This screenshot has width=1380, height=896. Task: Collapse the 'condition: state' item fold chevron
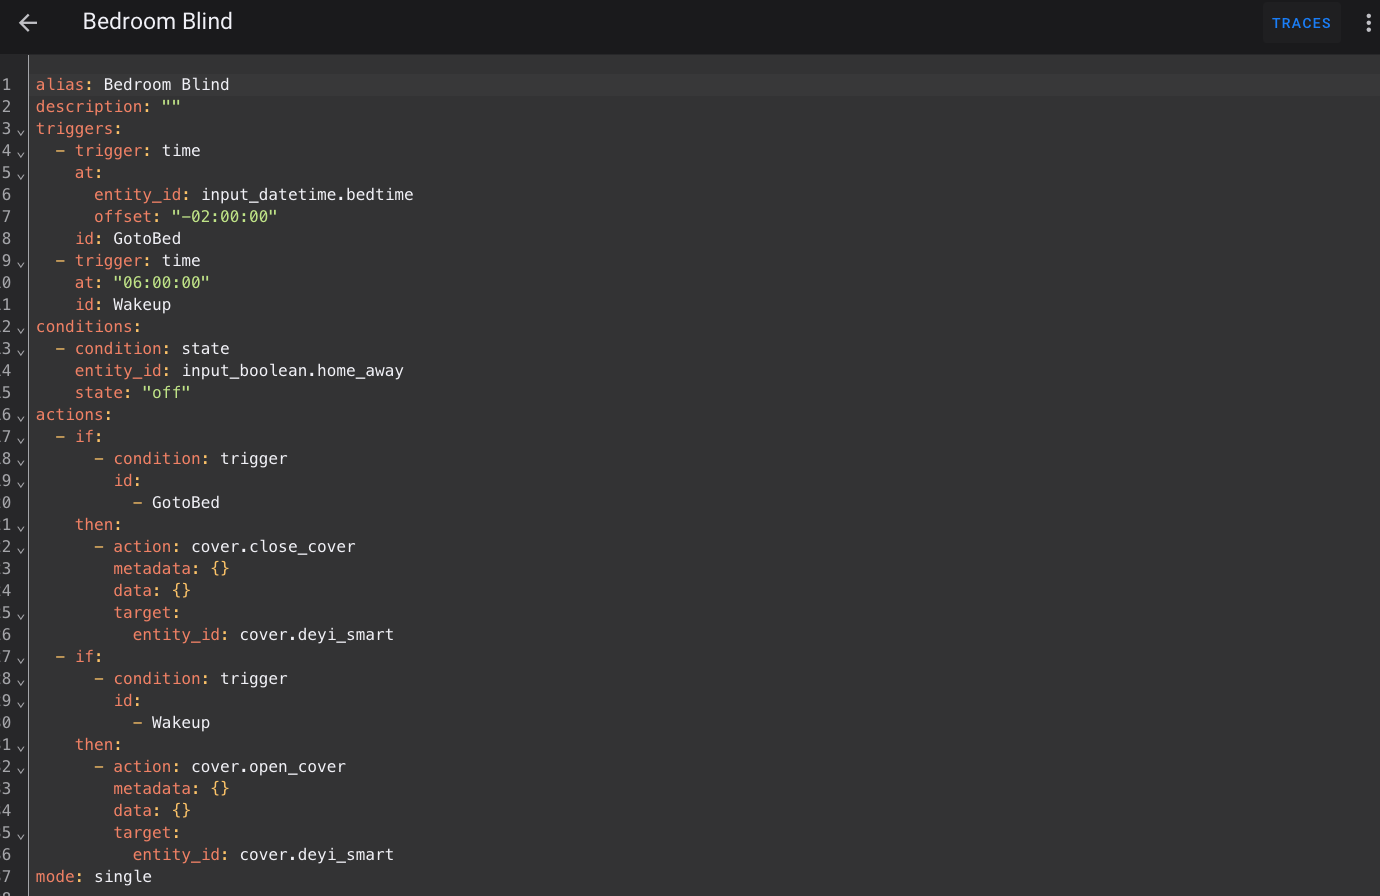tap(20, 351)
